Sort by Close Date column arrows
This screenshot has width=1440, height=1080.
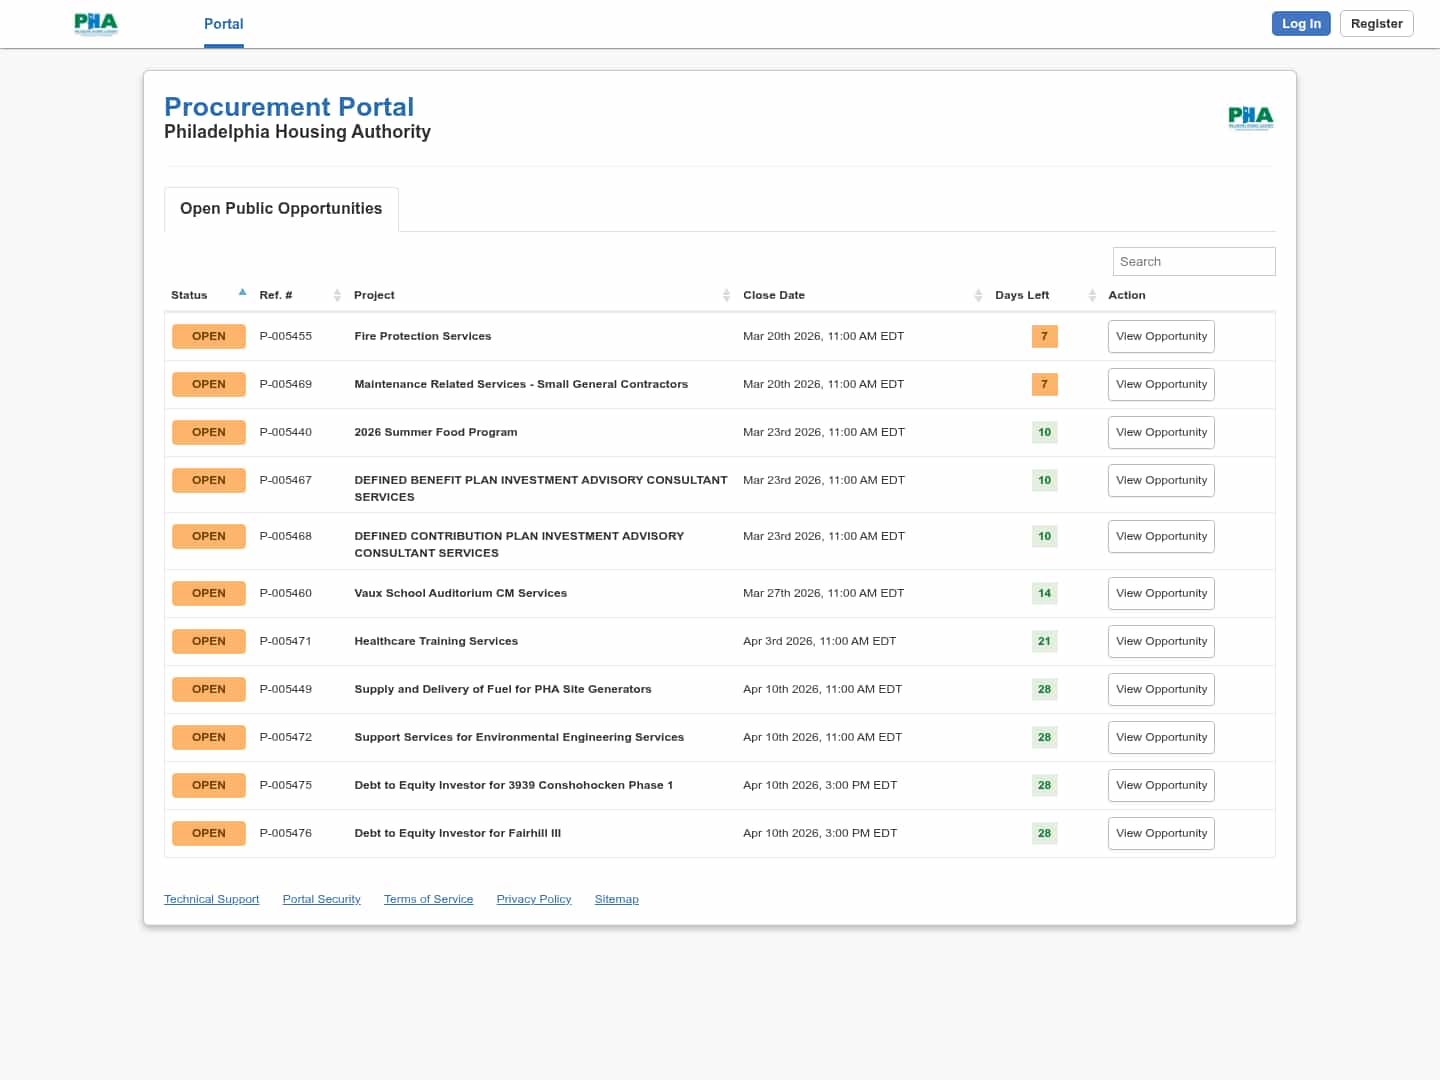point(978,295)
